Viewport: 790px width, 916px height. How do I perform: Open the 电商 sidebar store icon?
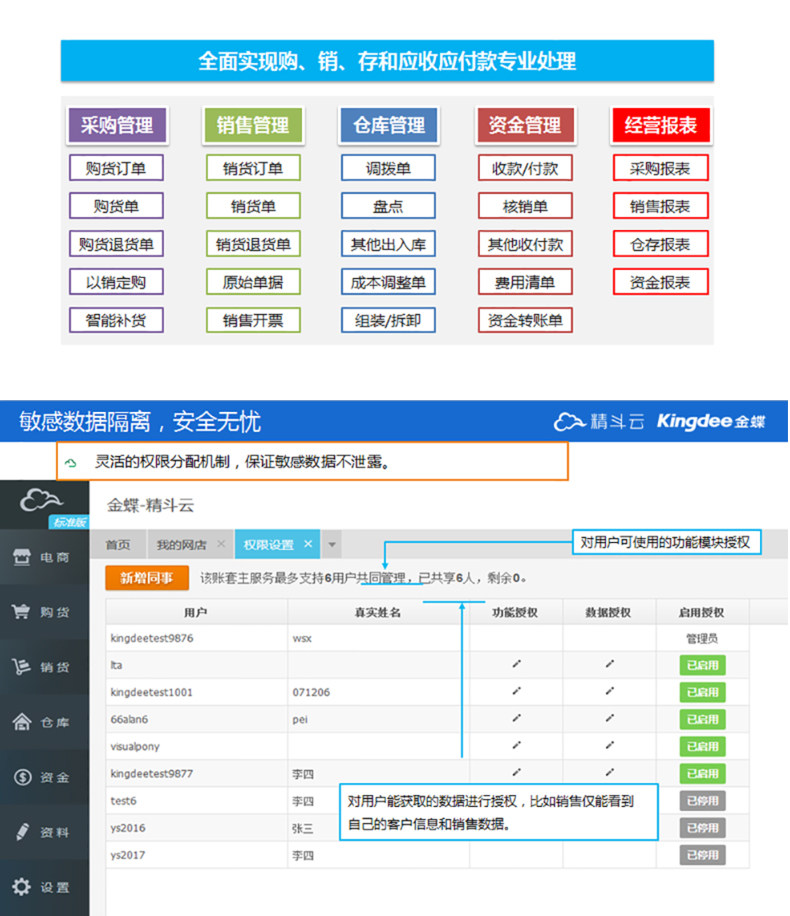tap(22, 557)
